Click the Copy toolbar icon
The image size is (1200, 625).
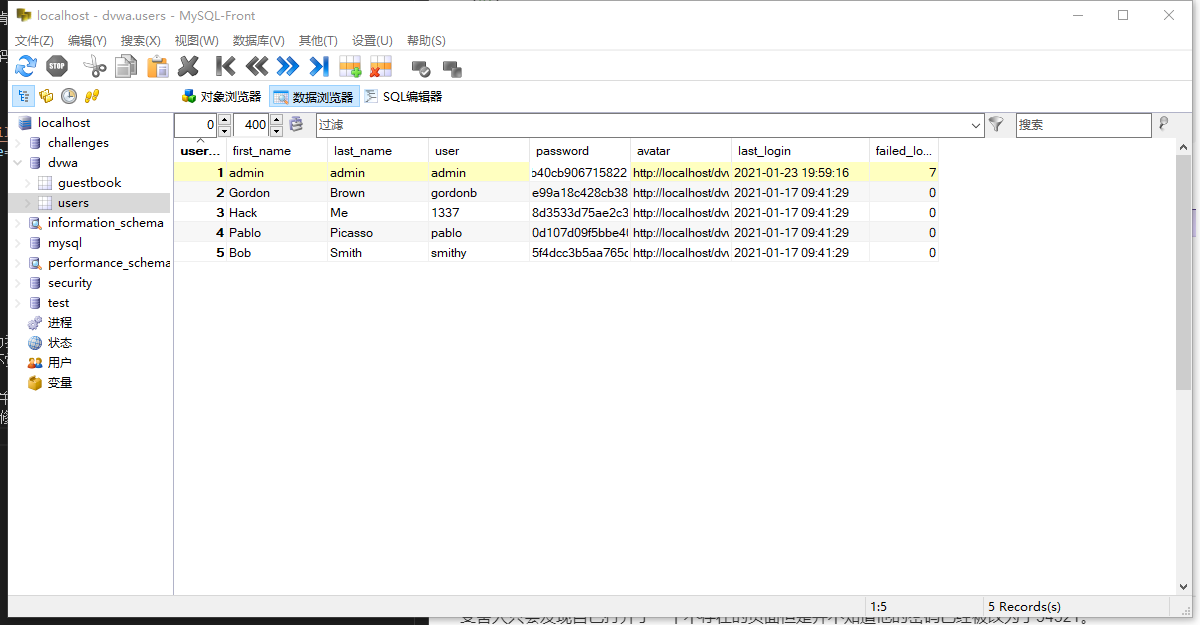(x=126, y=67)
